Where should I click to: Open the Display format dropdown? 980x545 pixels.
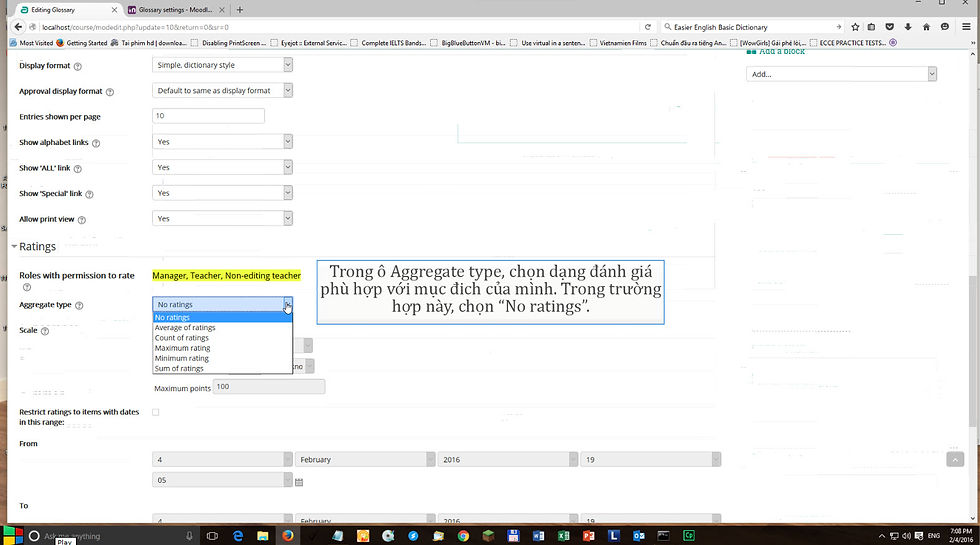pos(222,65)
